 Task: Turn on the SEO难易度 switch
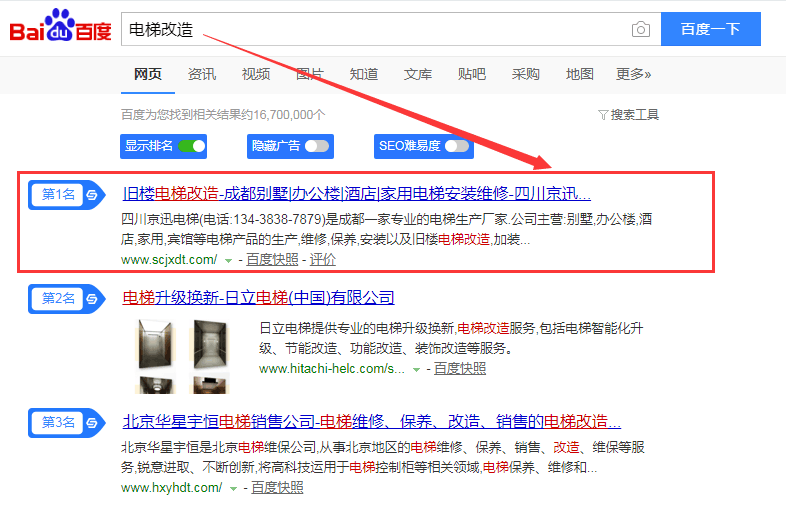point(457,146)
